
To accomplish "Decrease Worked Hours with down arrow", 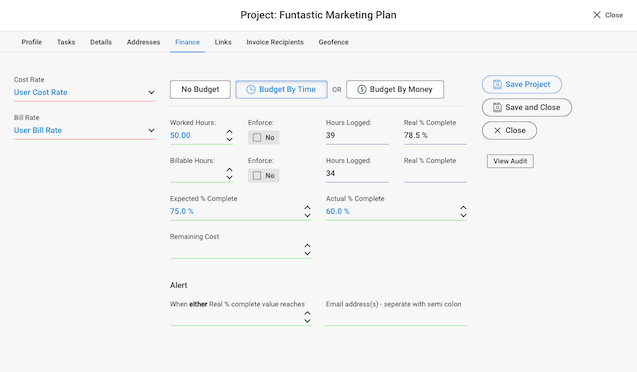I will (x=230, y=139).
